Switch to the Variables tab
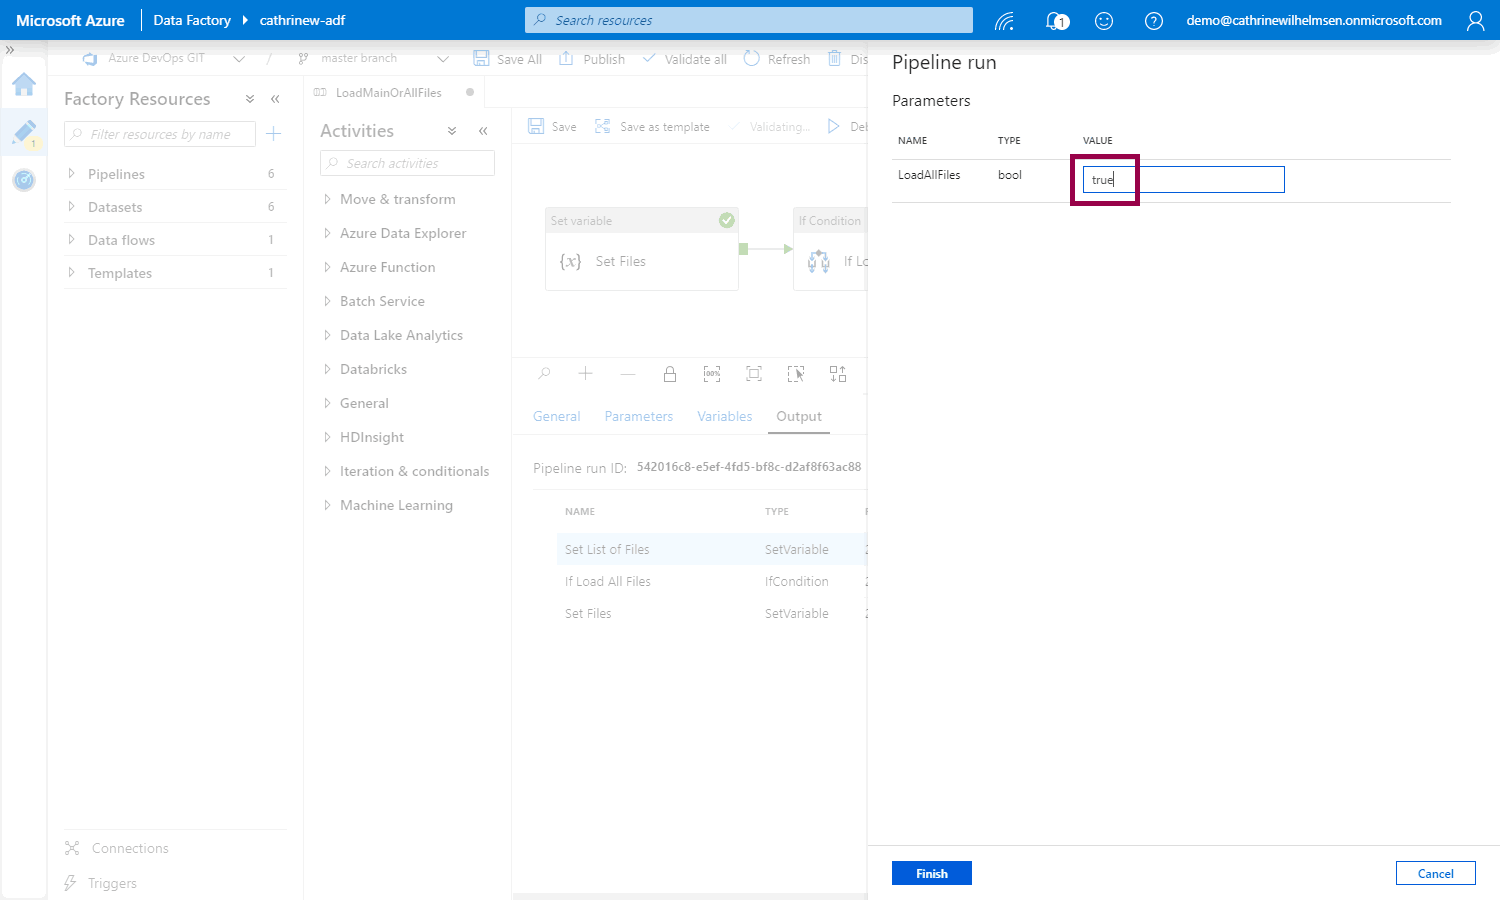 tap(724, 416)
